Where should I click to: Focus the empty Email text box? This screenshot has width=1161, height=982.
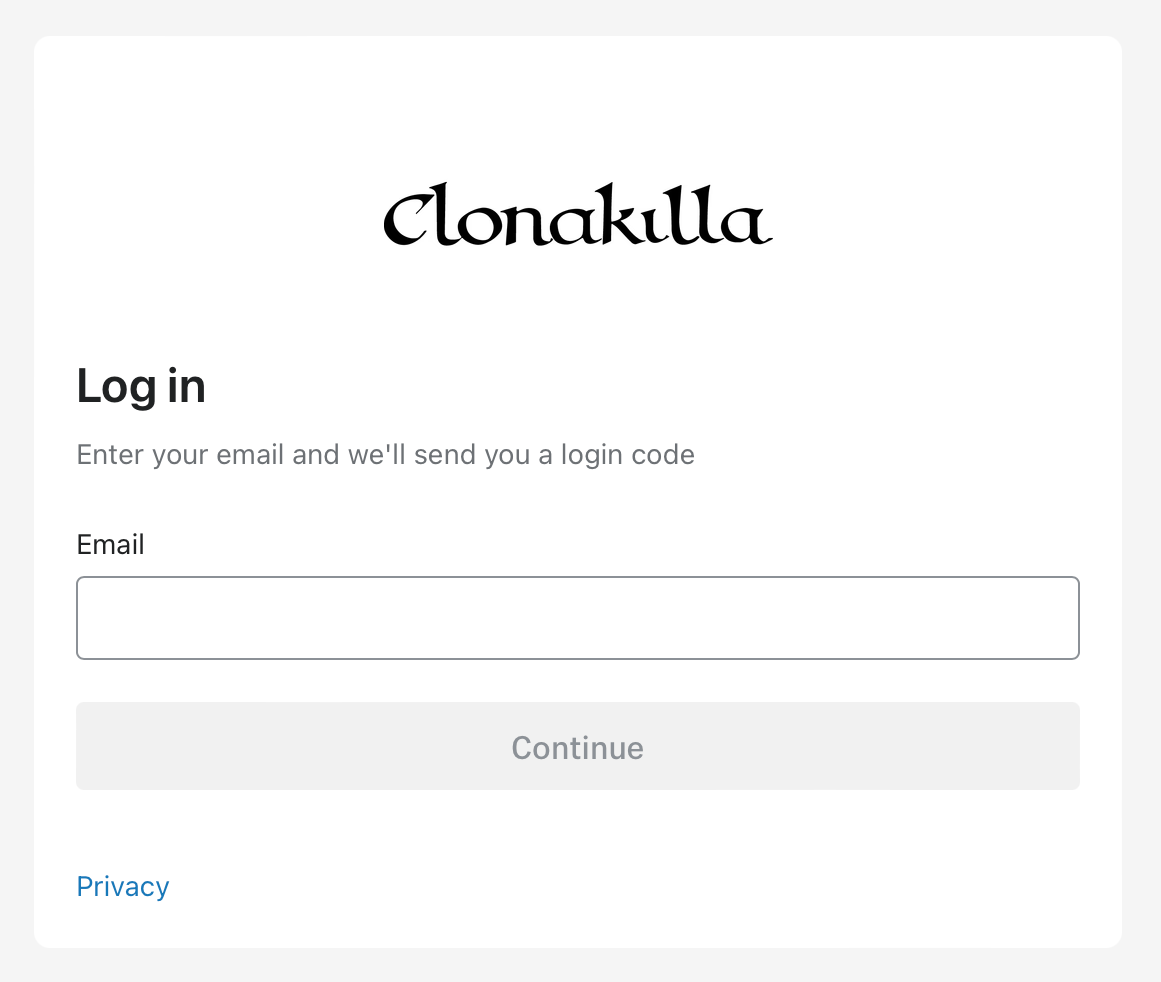tap(578, 618)
